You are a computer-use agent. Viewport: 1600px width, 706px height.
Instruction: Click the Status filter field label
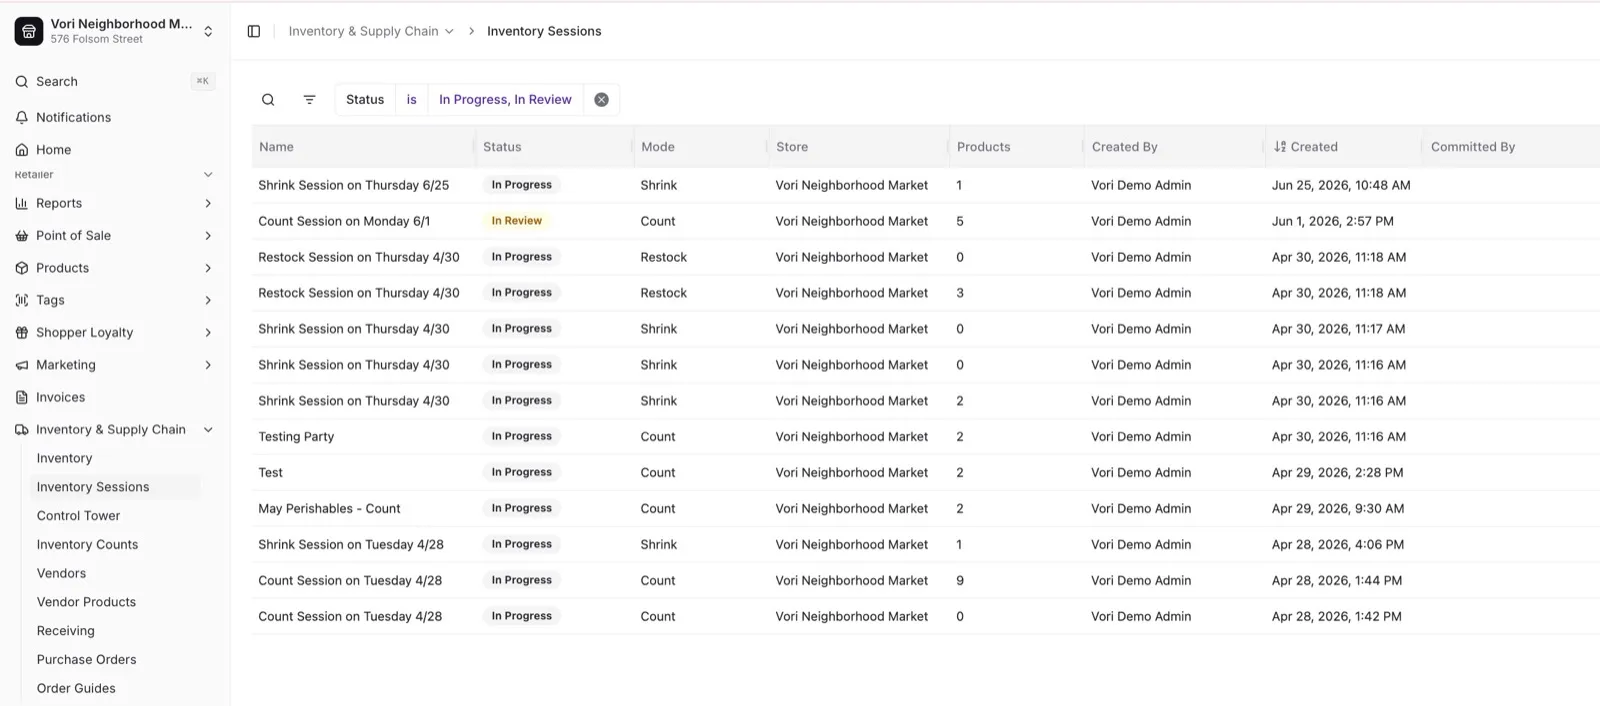(x=365, y=99)
